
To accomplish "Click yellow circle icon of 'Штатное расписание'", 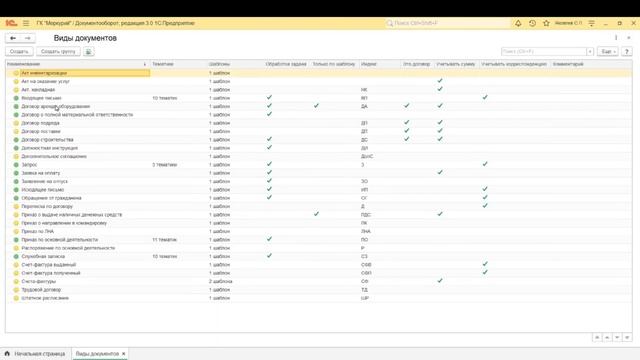I will click(16, 298).
